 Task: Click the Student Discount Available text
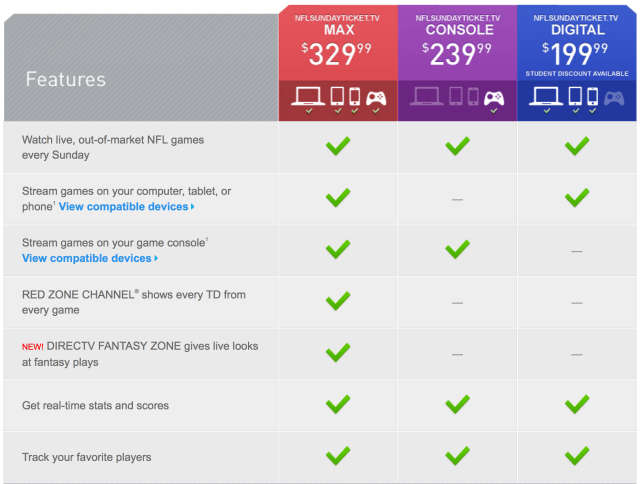(577, 73)
